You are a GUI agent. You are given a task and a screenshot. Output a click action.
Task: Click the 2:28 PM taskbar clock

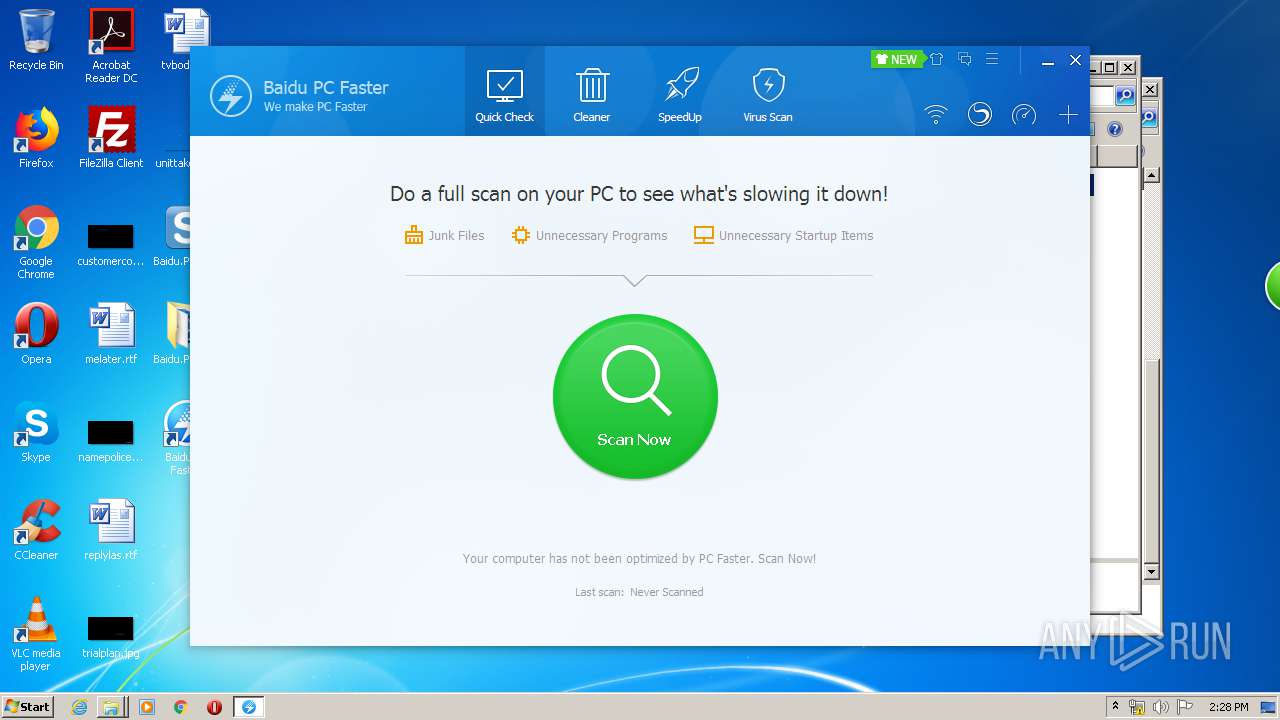tap(1229, 707)
